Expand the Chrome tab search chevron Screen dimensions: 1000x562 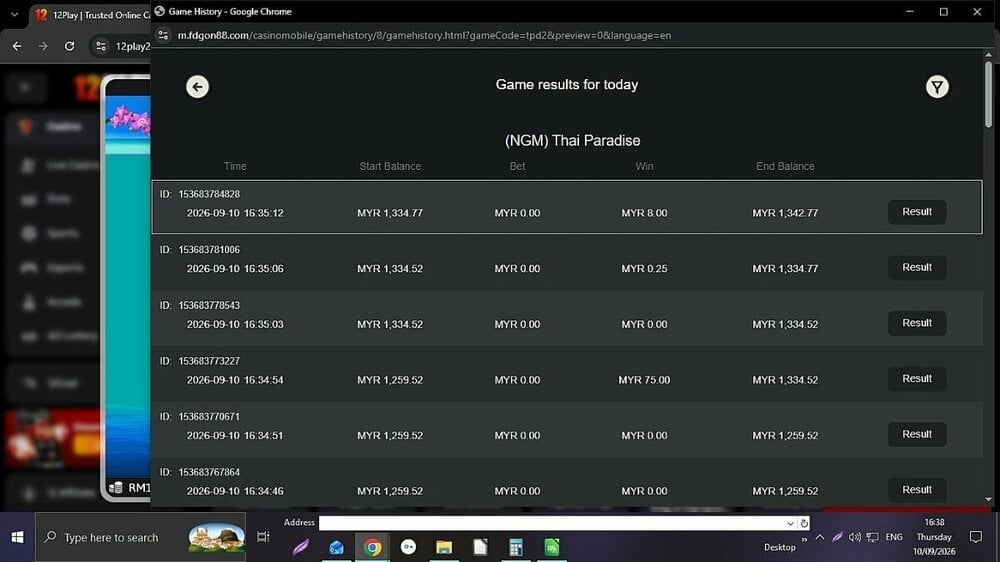(14, 14)
